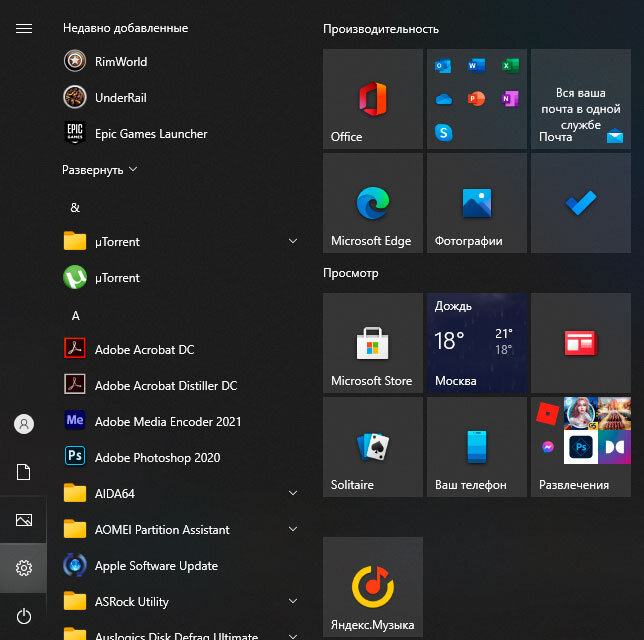Open Skype in the Office apps tile

pos(444,133)
